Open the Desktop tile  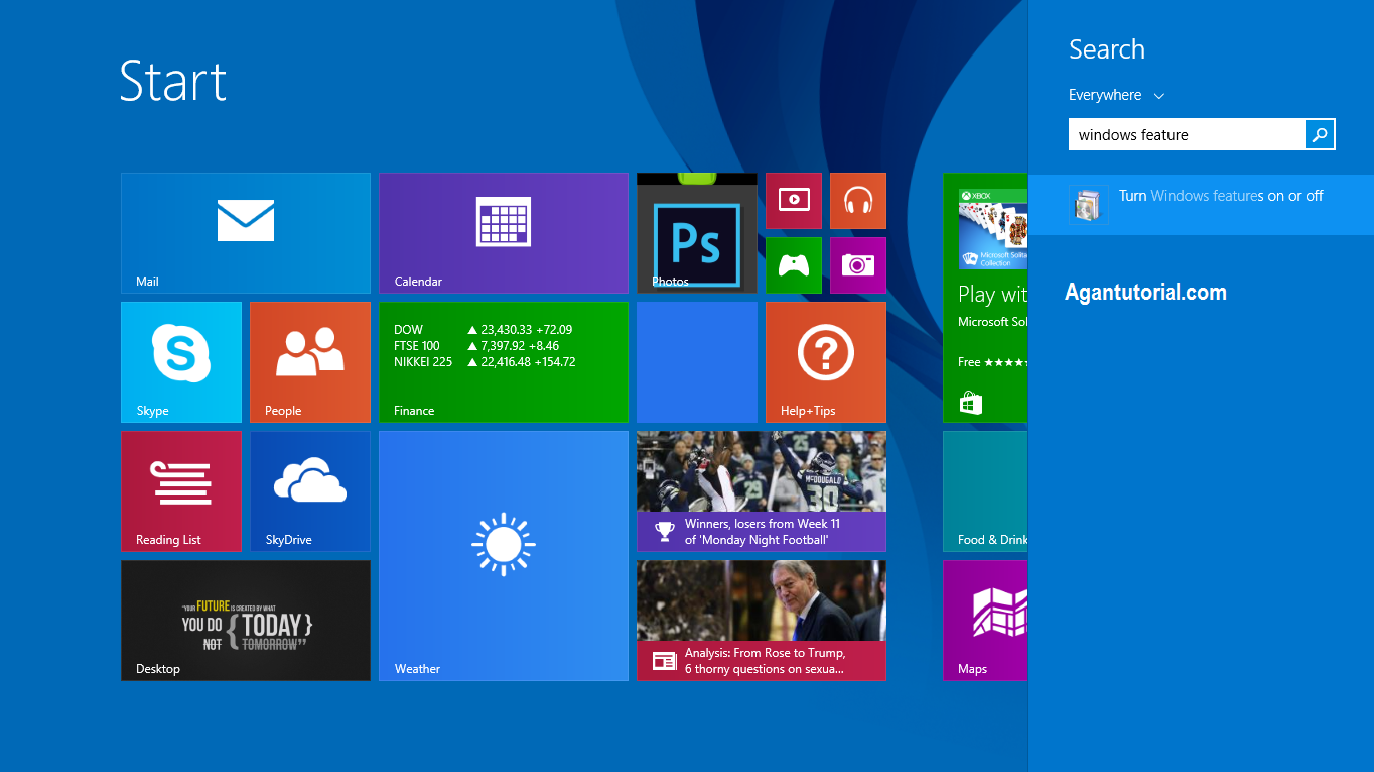[x=246, y=620]
